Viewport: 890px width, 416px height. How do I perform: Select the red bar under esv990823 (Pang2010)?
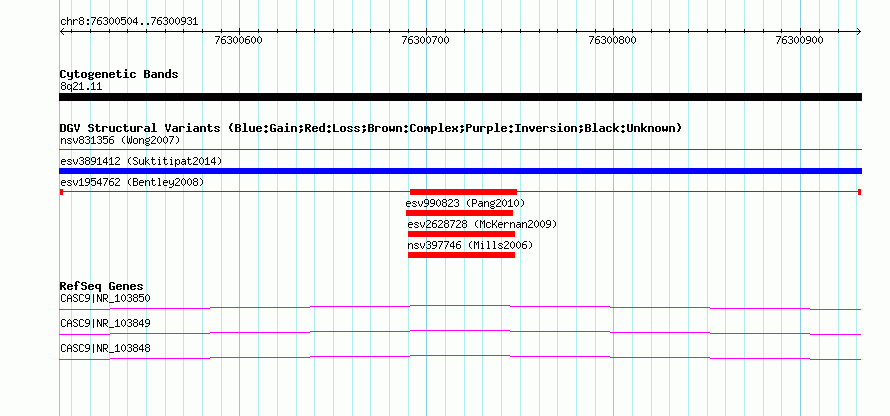click(459, 213)
